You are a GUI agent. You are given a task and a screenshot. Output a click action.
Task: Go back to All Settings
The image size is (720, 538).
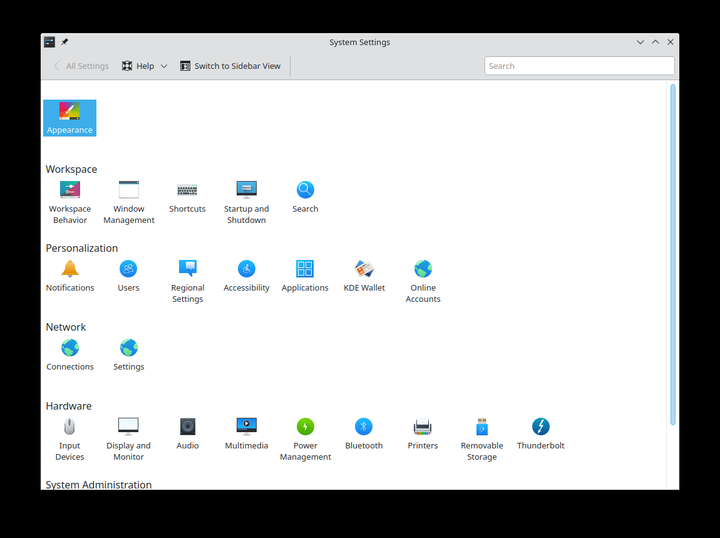[x=81, y=66]
